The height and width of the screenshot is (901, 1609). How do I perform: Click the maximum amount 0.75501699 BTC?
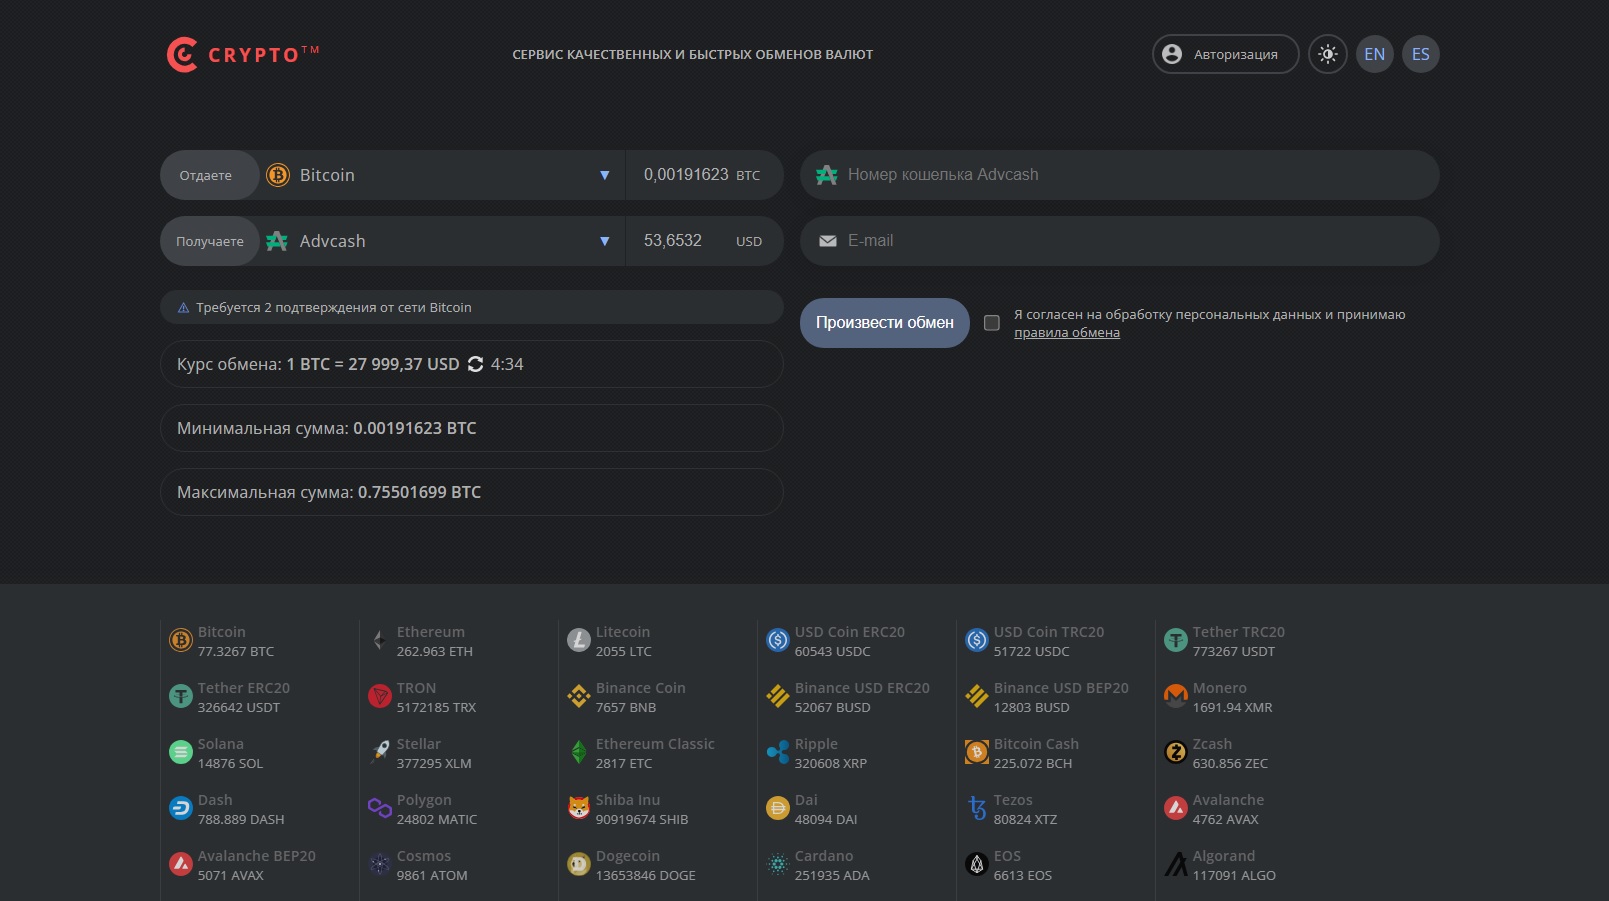[x=420, y=492]
